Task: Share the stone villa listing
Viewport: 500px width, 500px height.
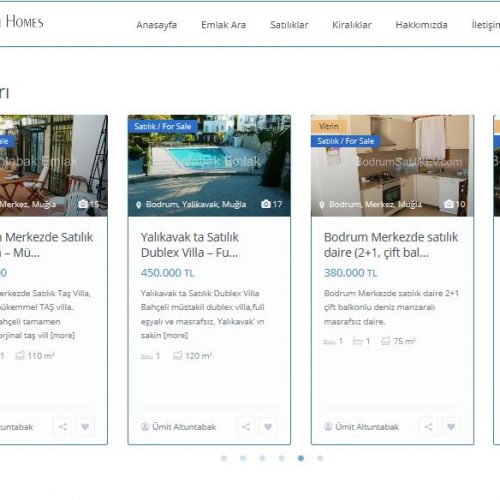Action: coord(63,426)
